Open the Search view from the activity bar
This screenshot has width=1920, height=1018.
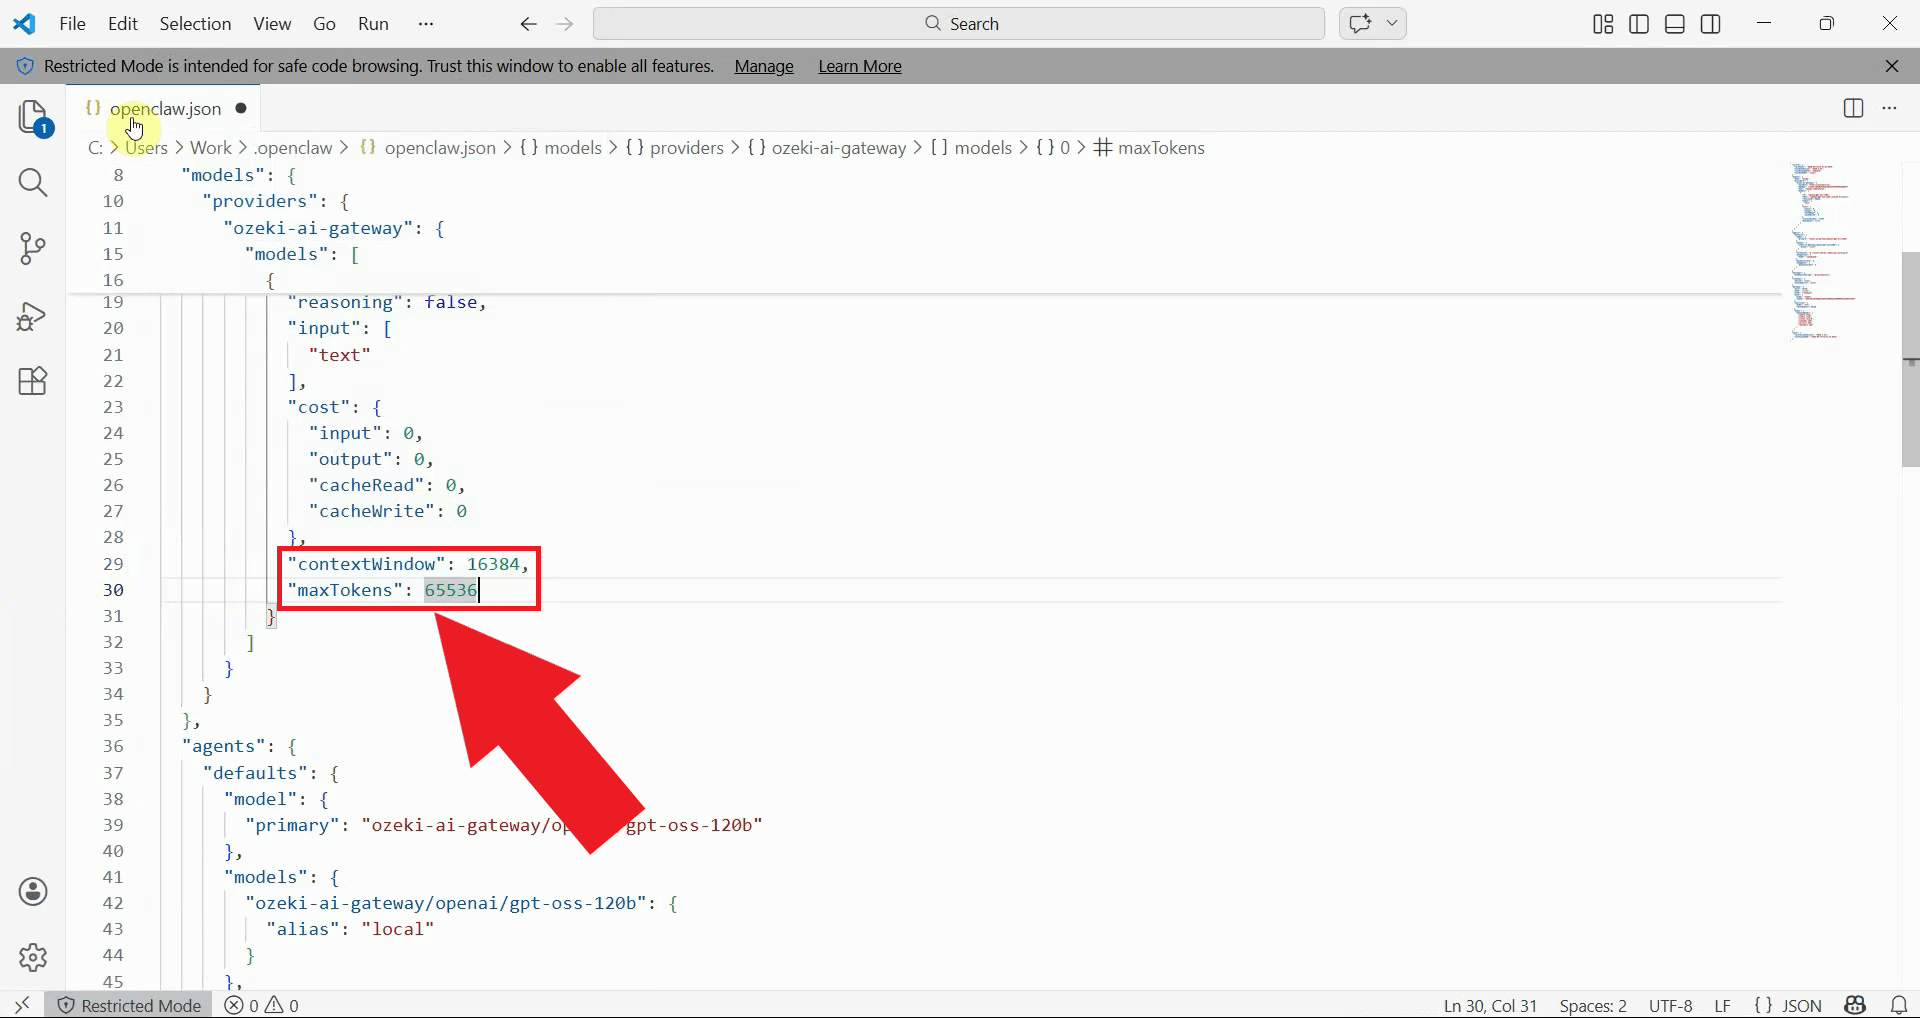pyautogui.click(x=34, y=183)
